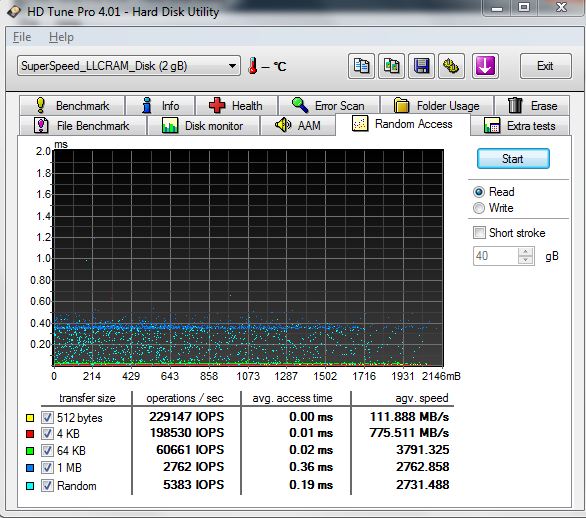This screenshot has height=518, width=586.
Task: Select the Read radio button
Action: tap(479, 192)
